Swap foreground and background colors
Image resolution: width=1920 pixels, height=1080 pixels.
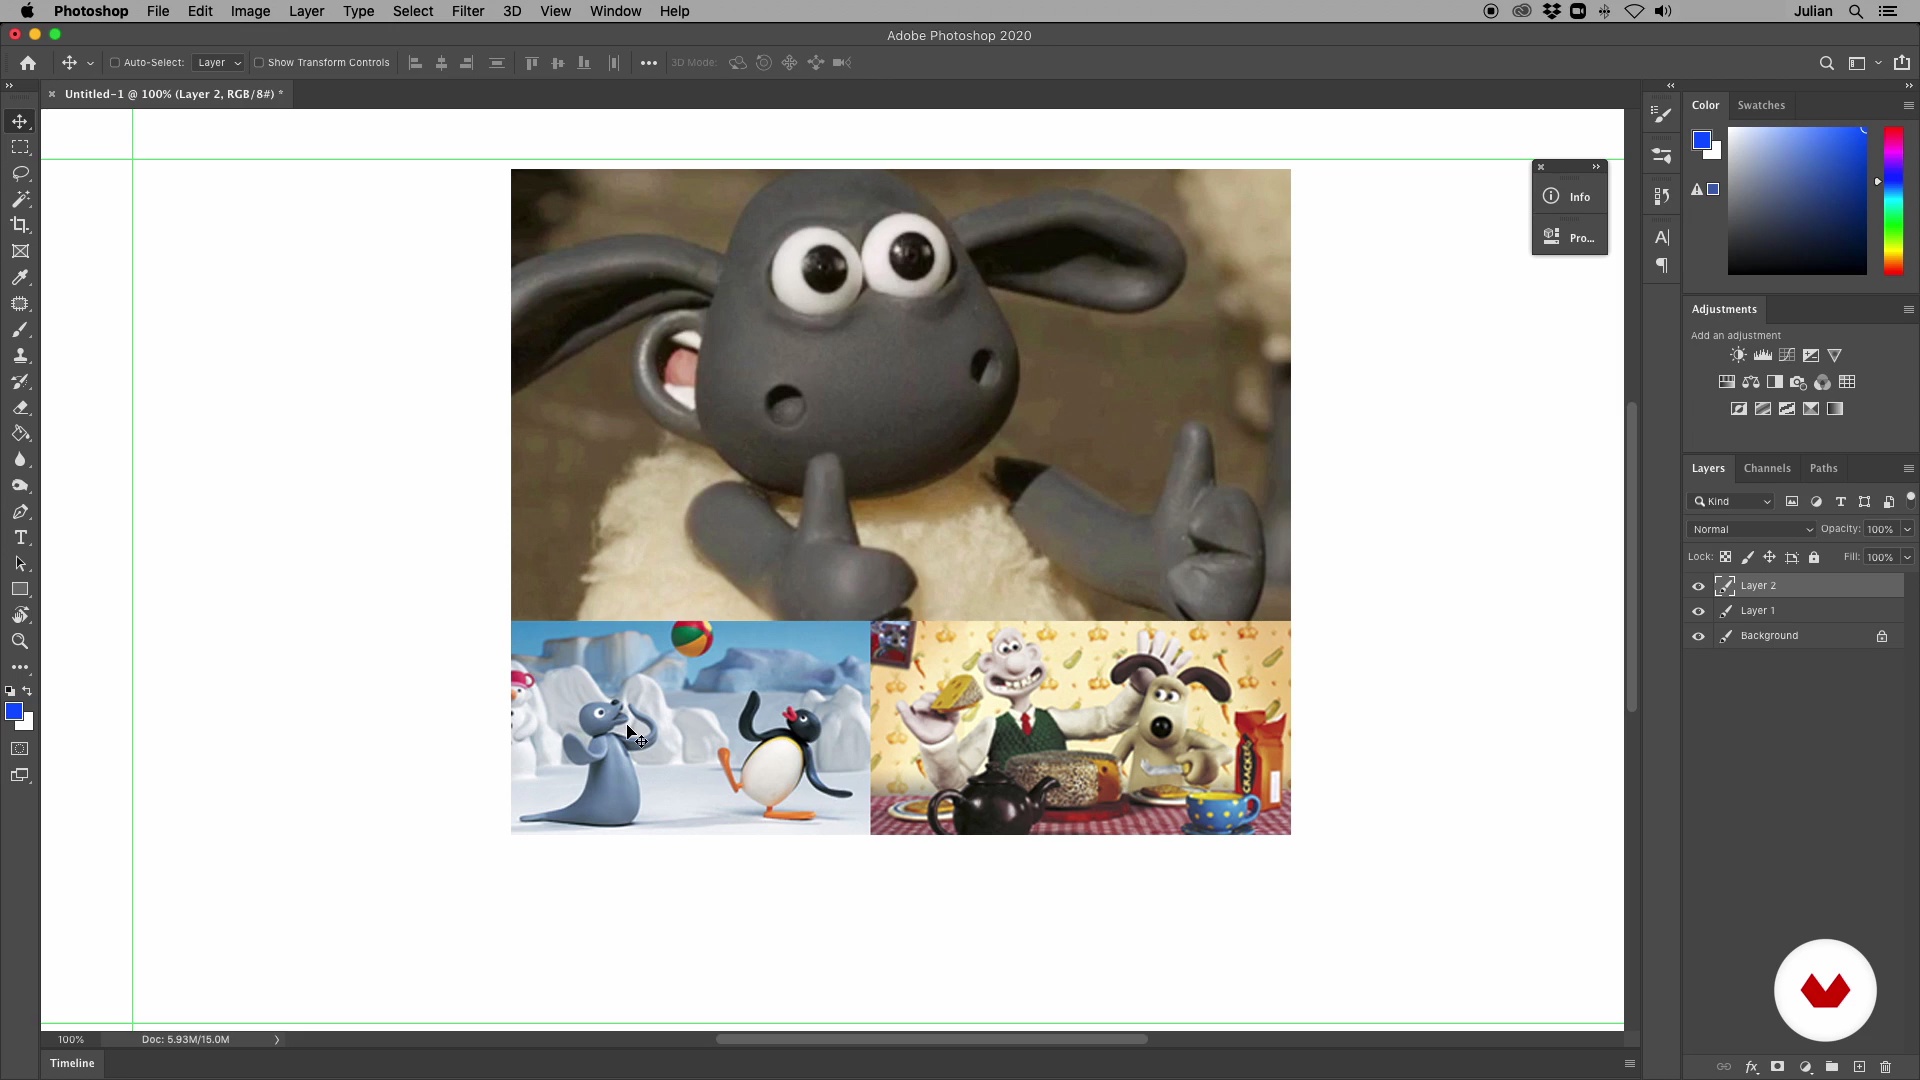click(x=28, y=691)
